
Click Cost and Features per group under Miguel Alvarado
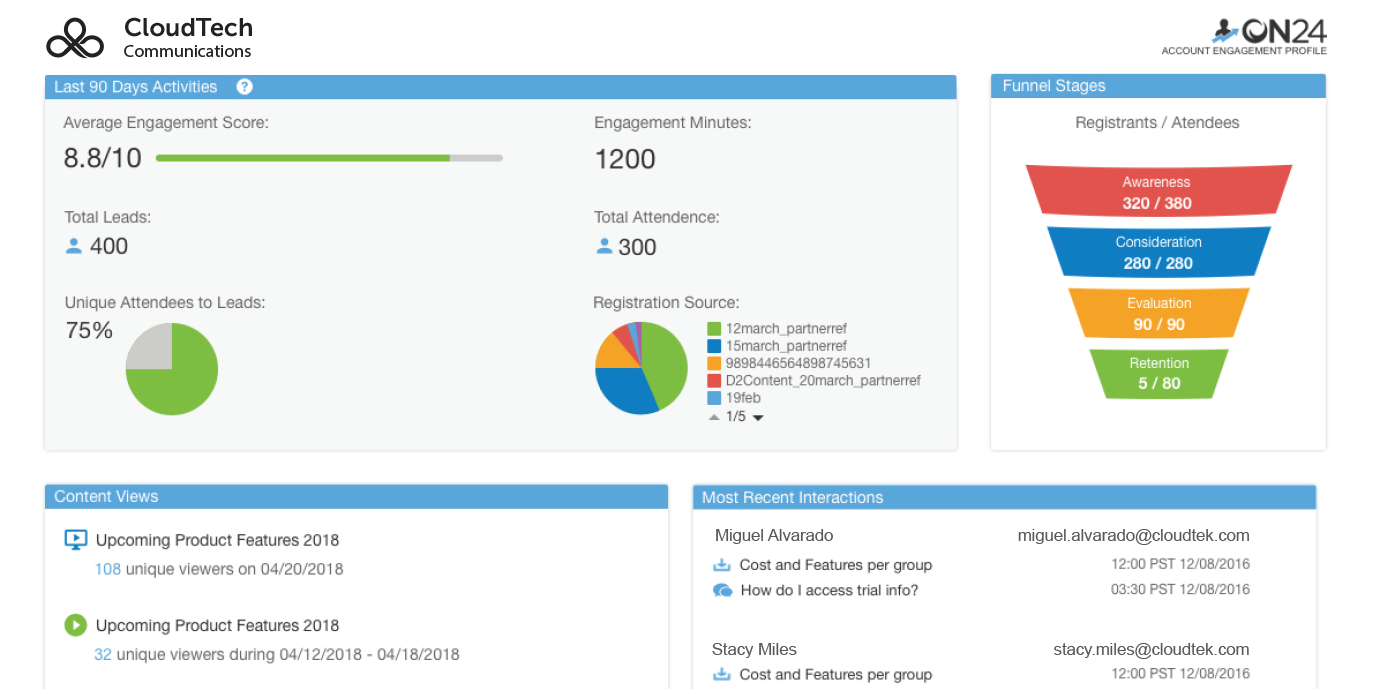pos(836,565)
